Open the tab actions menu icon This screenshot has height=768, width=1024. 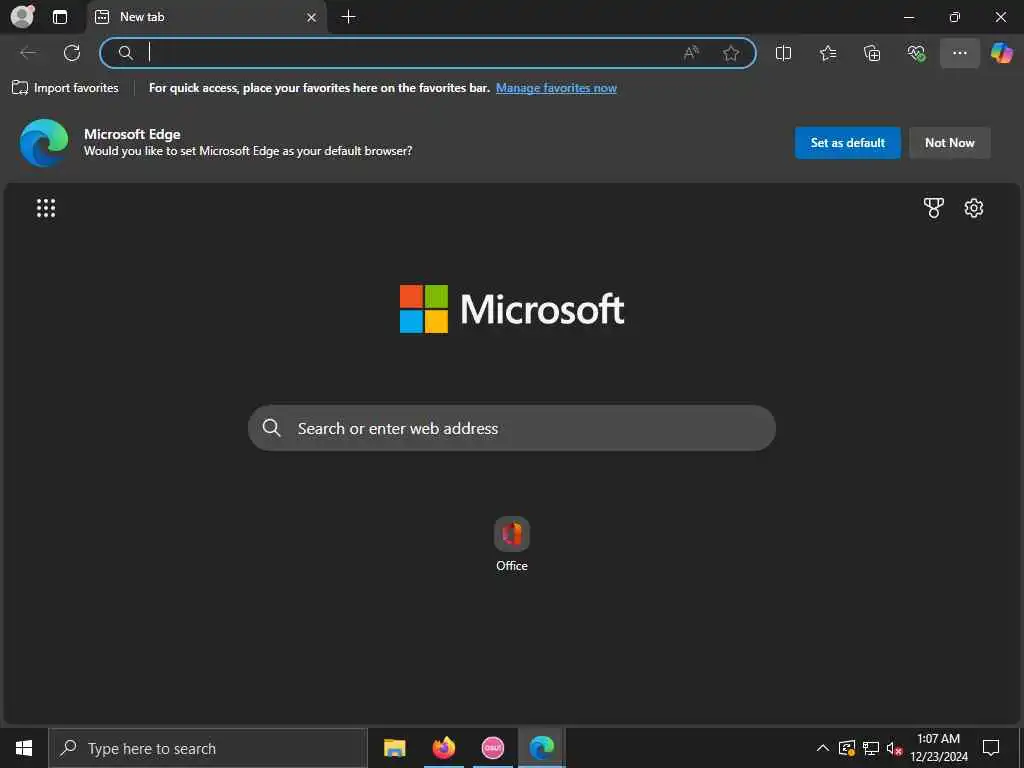[59, 17]
